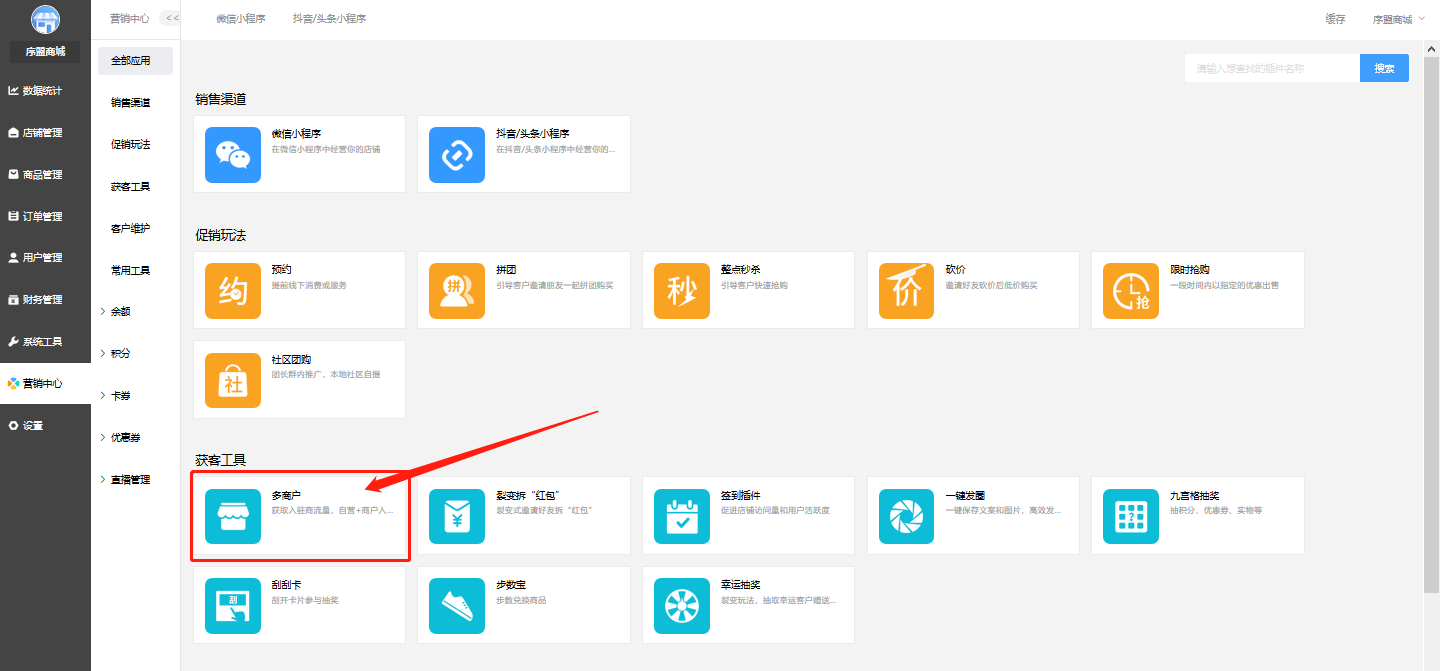Click the blue 搜索 button
This screenshot has height=671, width=1440.
coord(1384,68)
